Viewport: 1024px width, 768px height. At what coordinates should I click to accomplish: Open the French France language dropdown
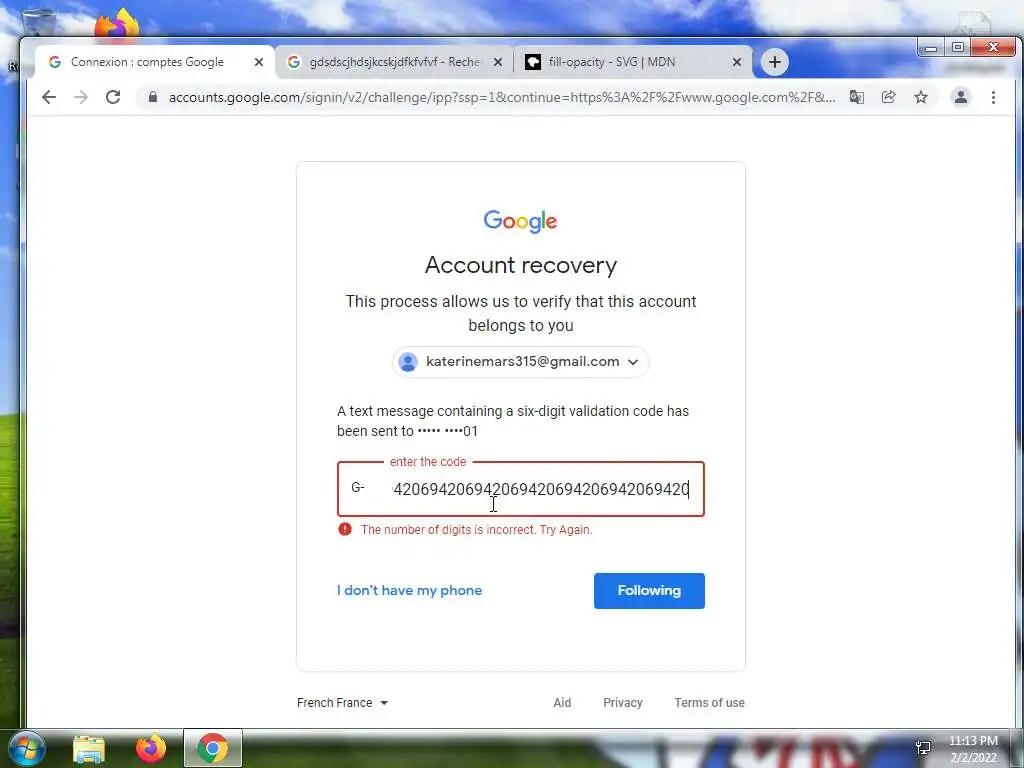click(x=342, y=703)
